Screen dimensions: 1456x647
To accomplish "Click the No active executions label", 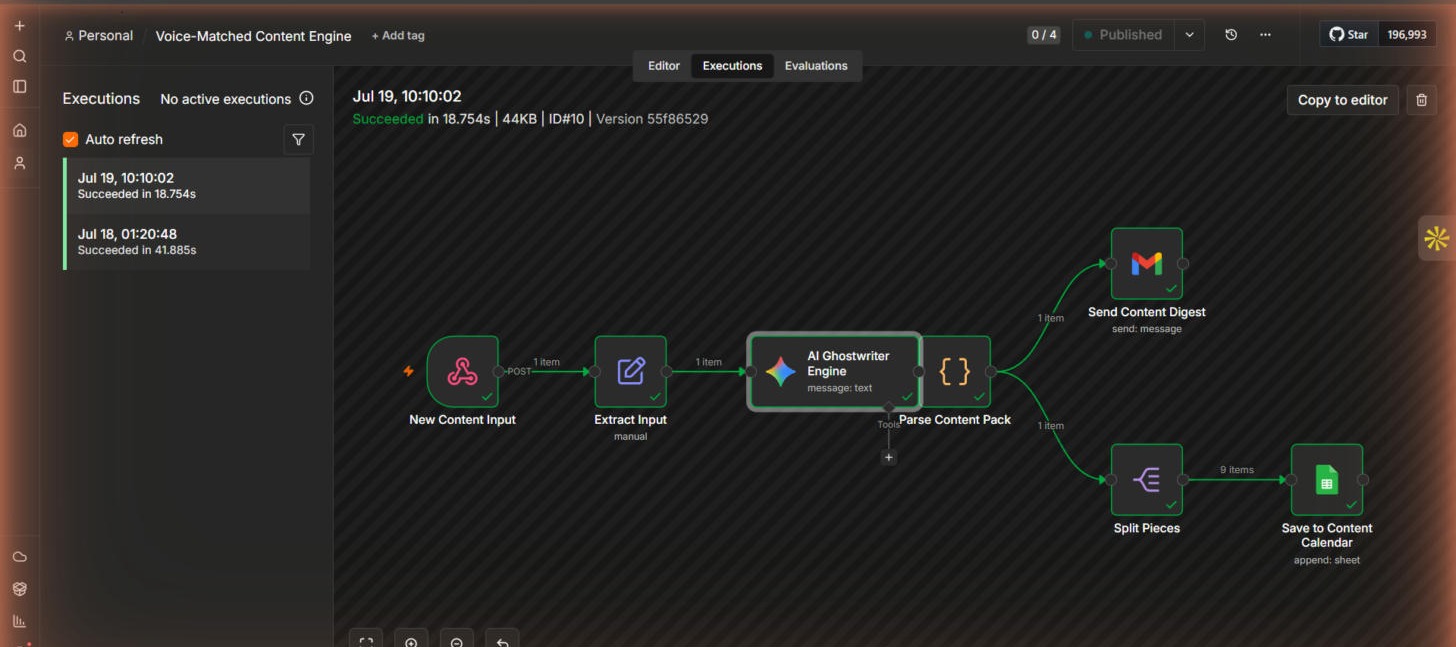I will tap(225, 99).
